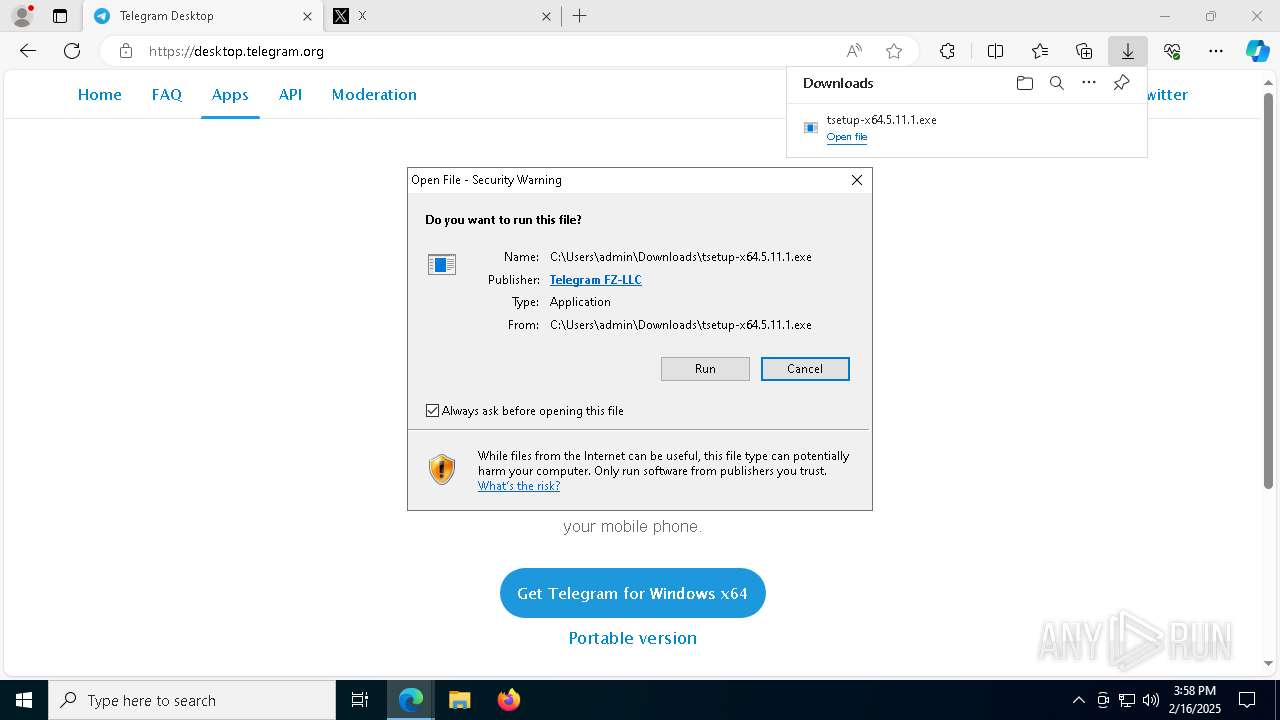
Task: Open volume control in system tray
Action: pos(1151,700)
